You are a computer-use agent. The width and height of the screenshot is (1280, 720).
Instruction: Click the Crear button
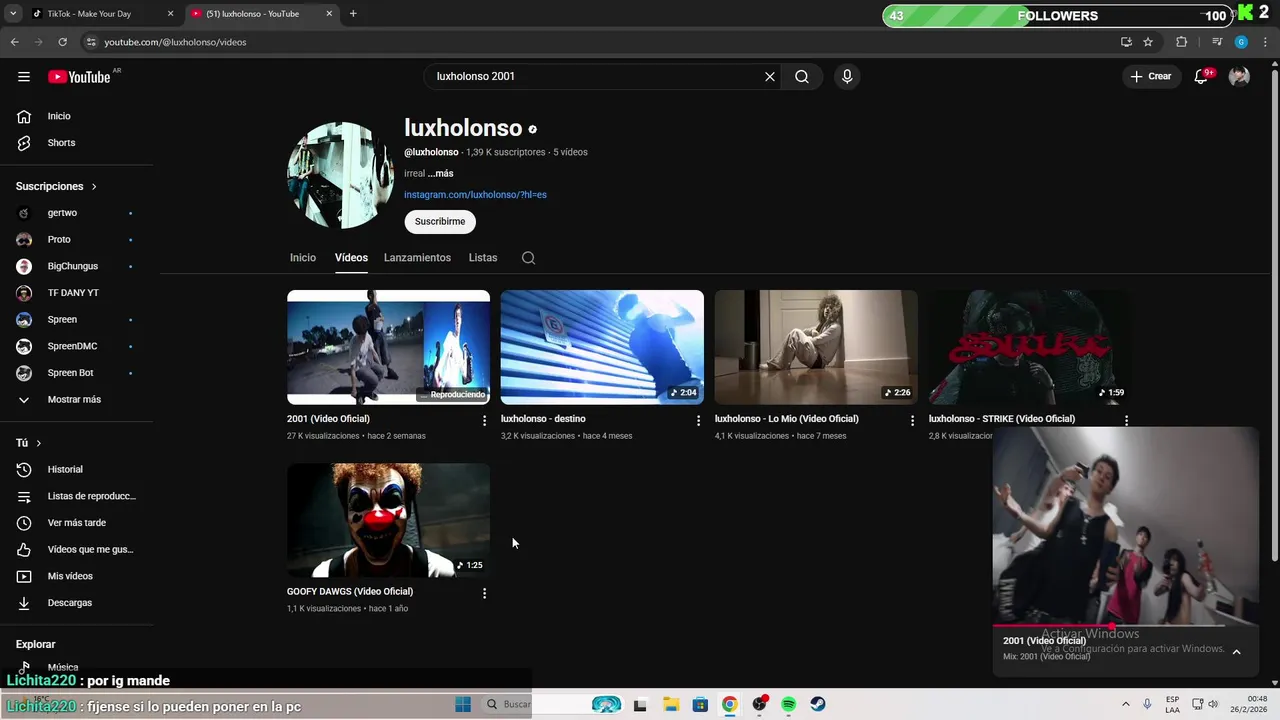click(1151, 77)
